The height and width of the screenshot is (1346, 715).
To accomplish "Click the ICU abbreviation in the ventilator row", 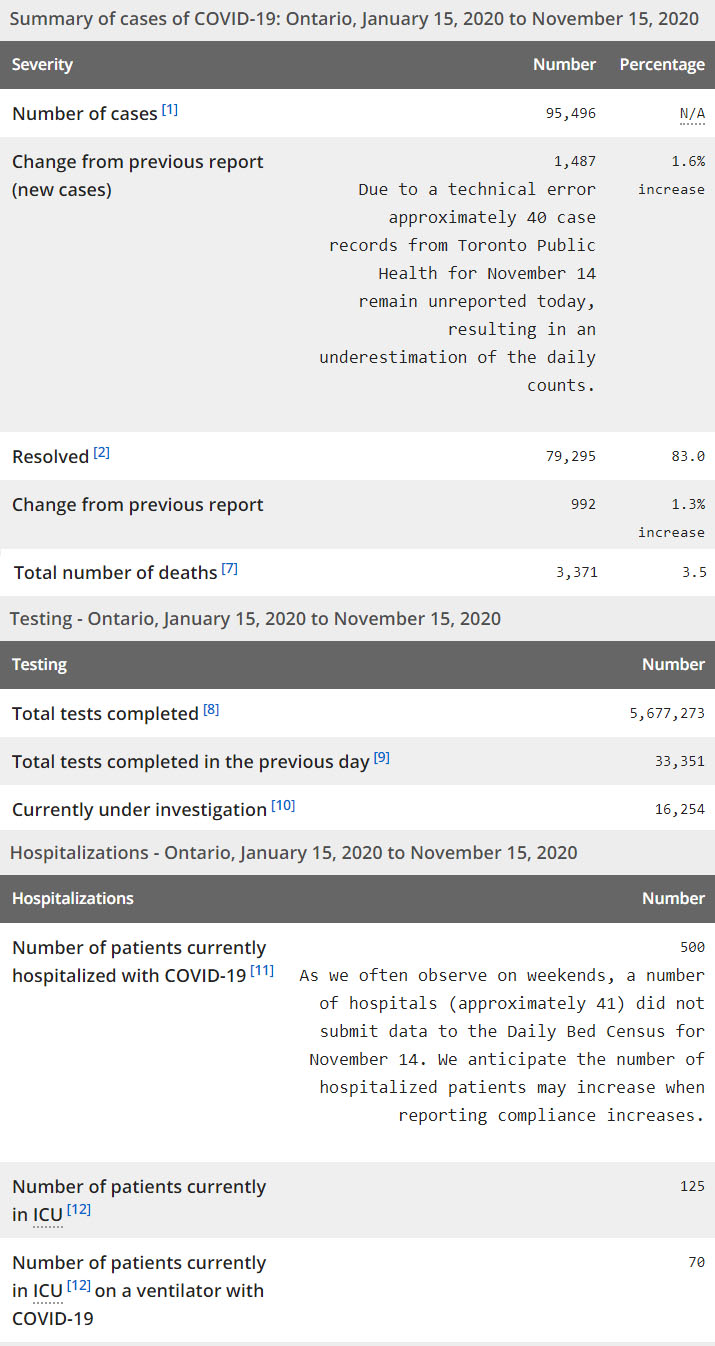I will pyautogui.click(x=47, y=1291).
